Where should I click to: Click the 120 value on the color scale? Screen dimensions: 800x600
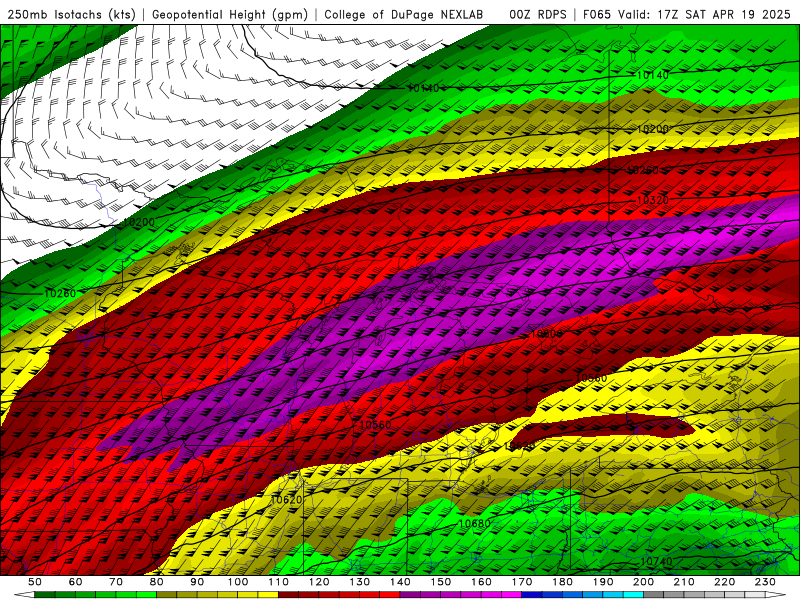point(319,582)
